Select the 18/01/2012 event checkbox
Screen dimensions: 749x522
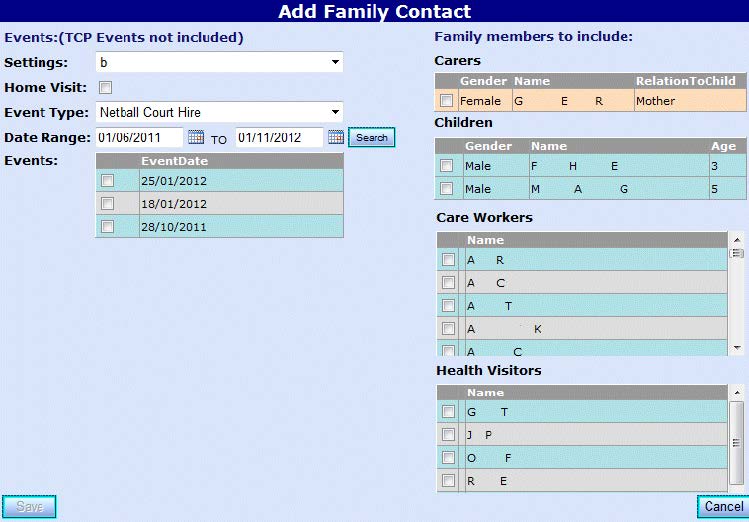[x=108, y=204]
